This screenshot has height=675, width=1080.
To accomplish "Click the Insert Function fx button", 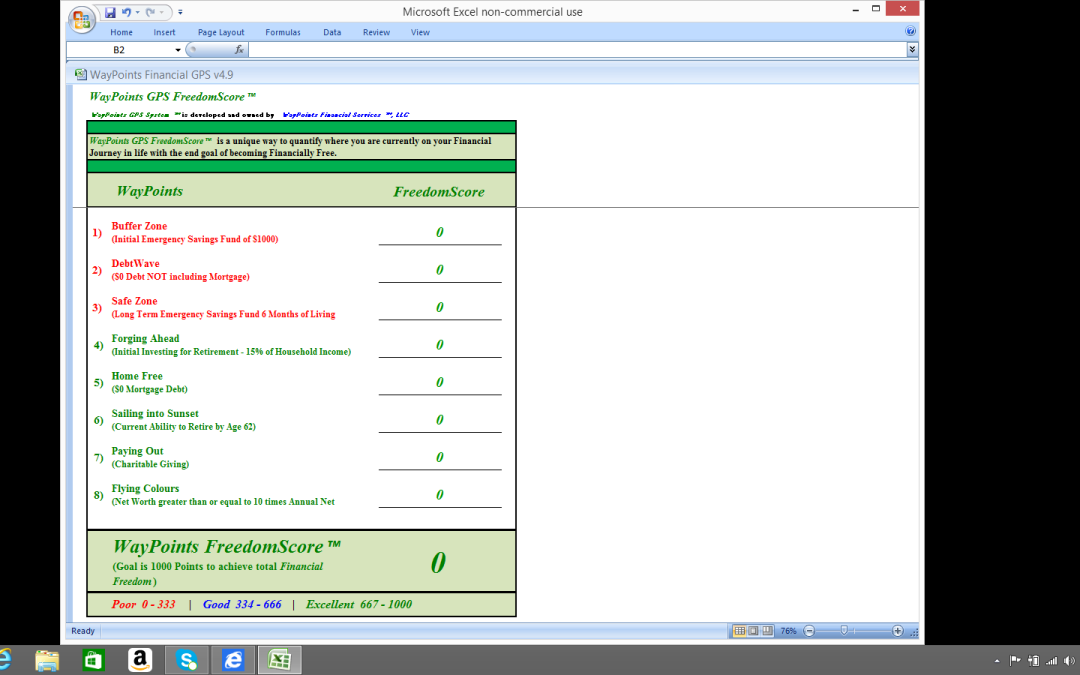I will [239, 50].
